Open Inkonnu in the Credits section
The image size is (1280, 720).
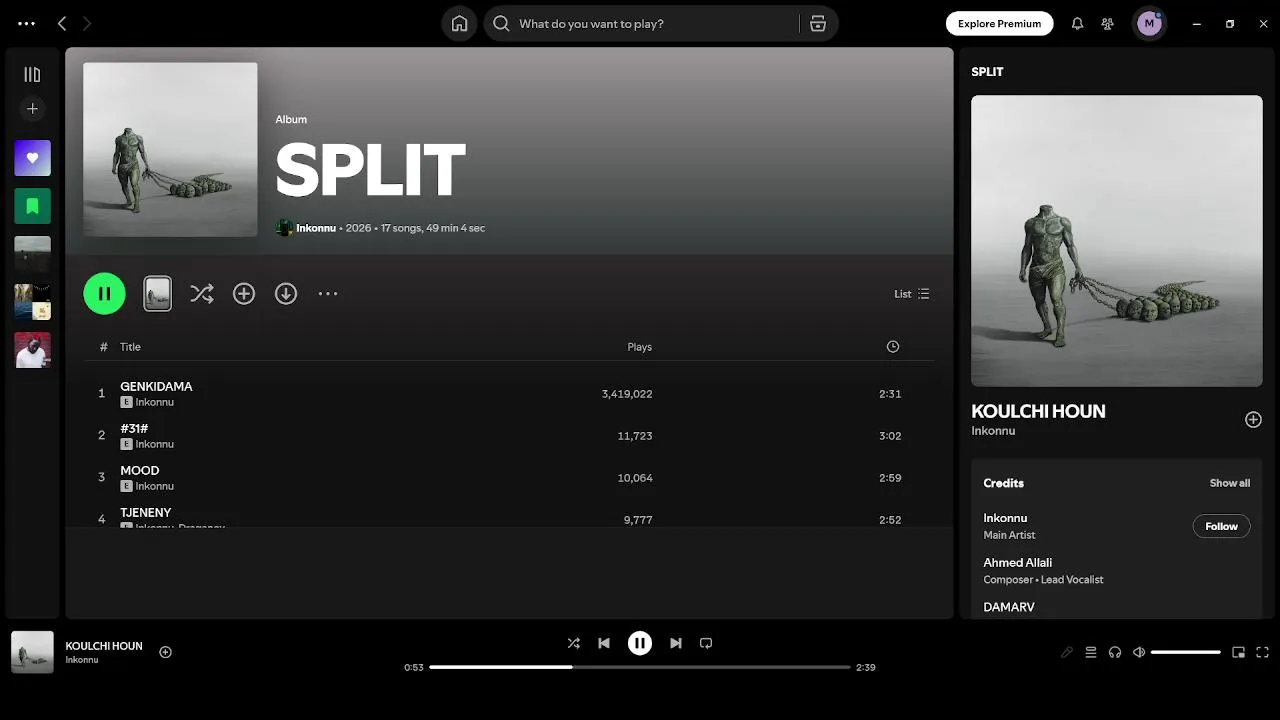coord(1005,518)
